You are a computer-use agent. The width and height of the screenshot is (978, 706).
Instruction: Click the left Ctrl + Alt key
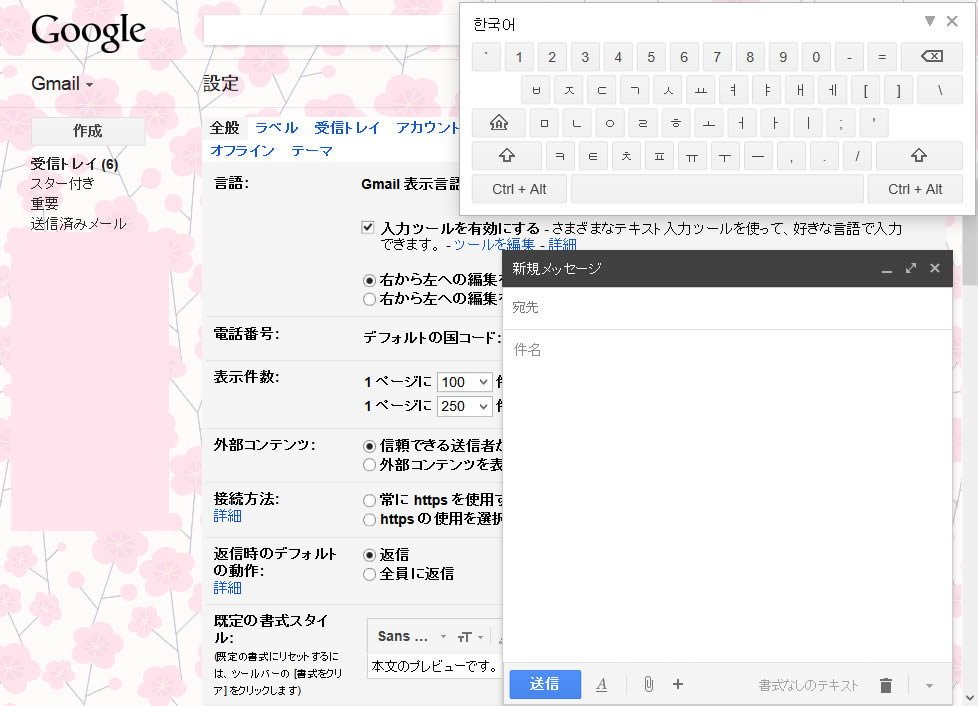[519, 189]
